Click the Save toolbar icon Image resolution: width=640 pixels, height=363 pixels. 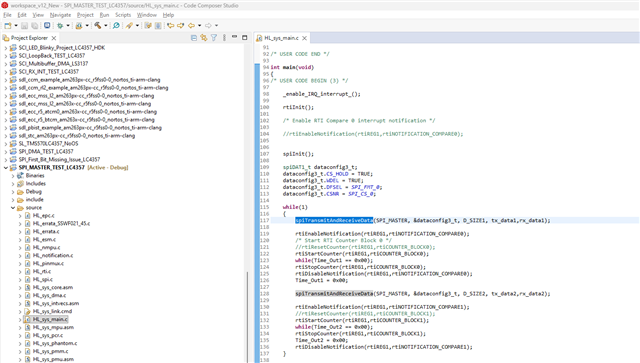pyautogui.click(x=24, y=25)
